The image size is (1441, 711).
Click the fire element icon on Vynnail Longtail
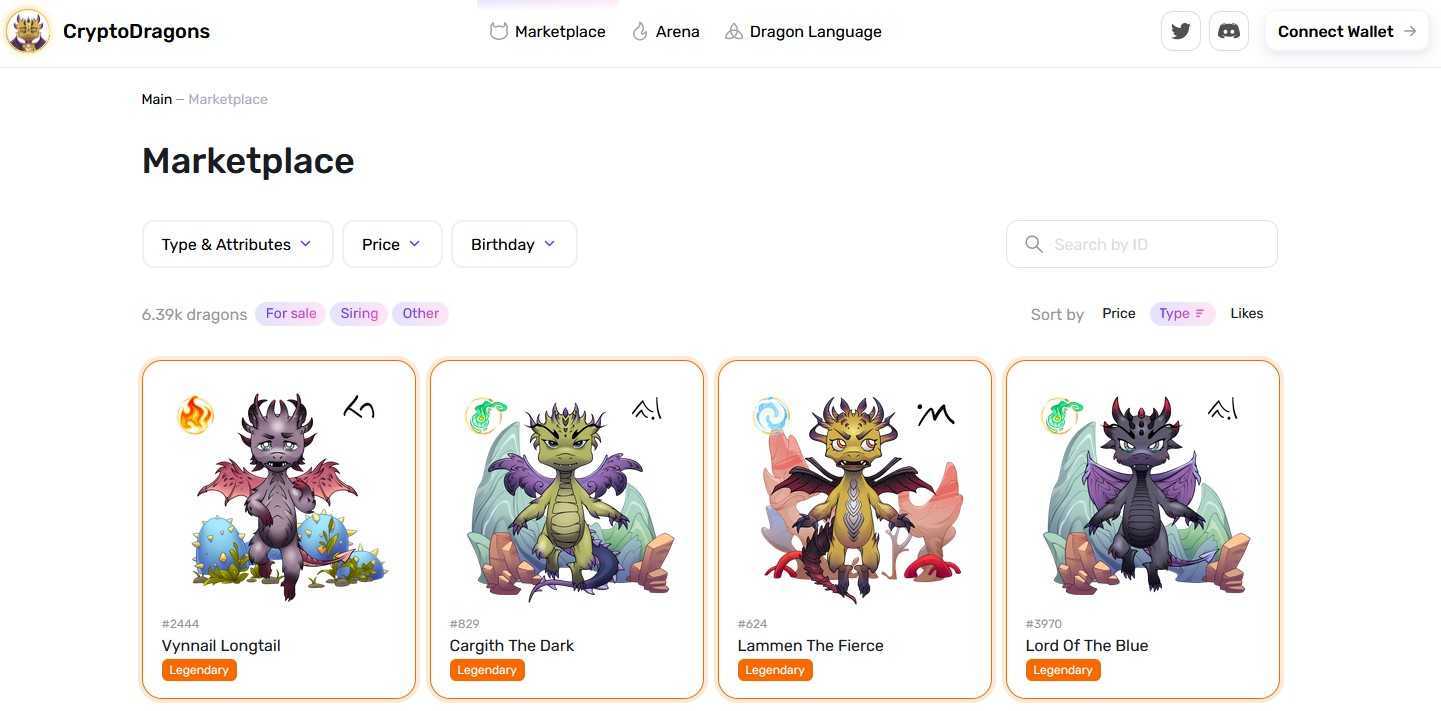[195, 414]
